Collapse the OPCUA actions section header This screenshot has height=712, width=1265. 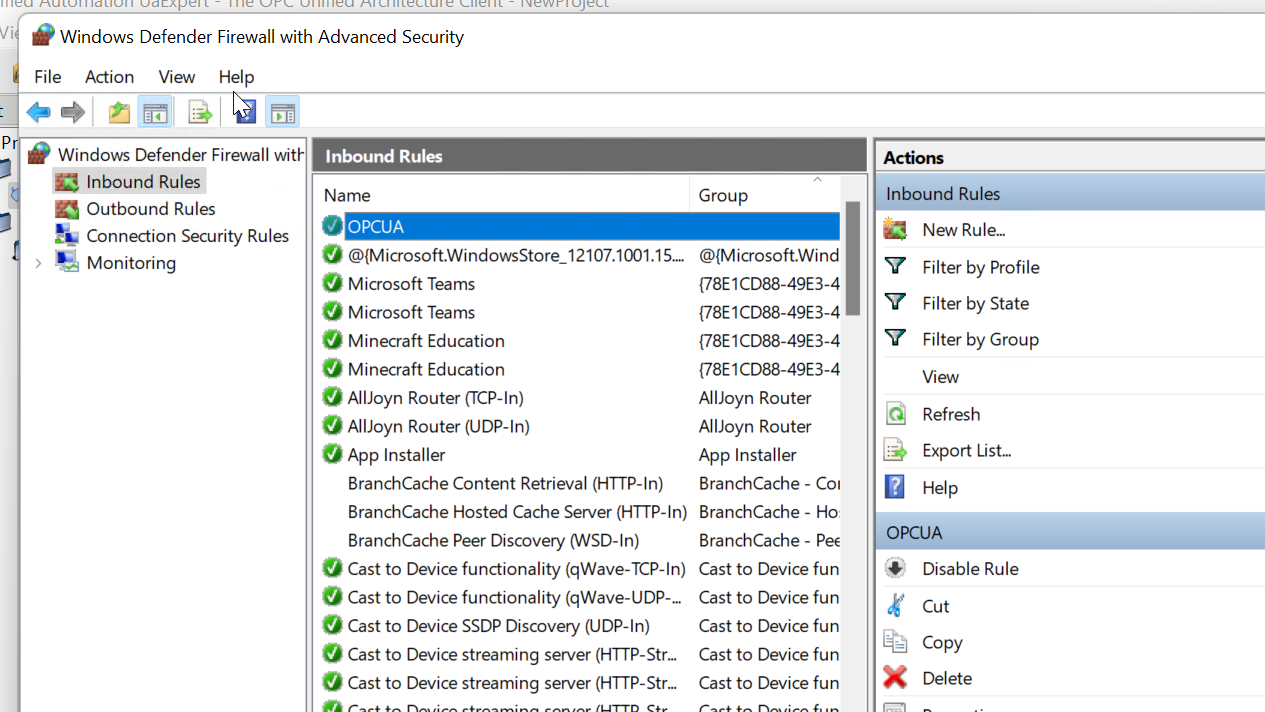click(1070, 532)
